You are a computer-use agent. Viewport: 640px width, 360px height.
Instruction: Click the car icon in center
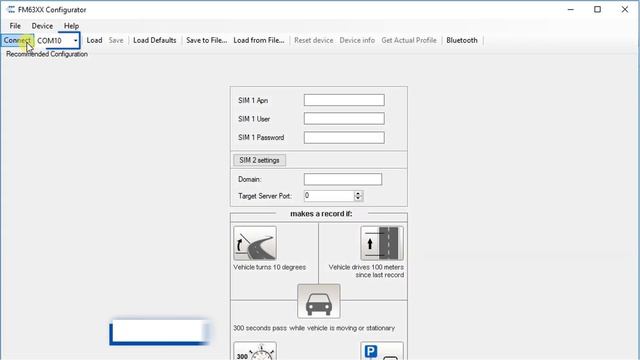click(x=319, y=301)
